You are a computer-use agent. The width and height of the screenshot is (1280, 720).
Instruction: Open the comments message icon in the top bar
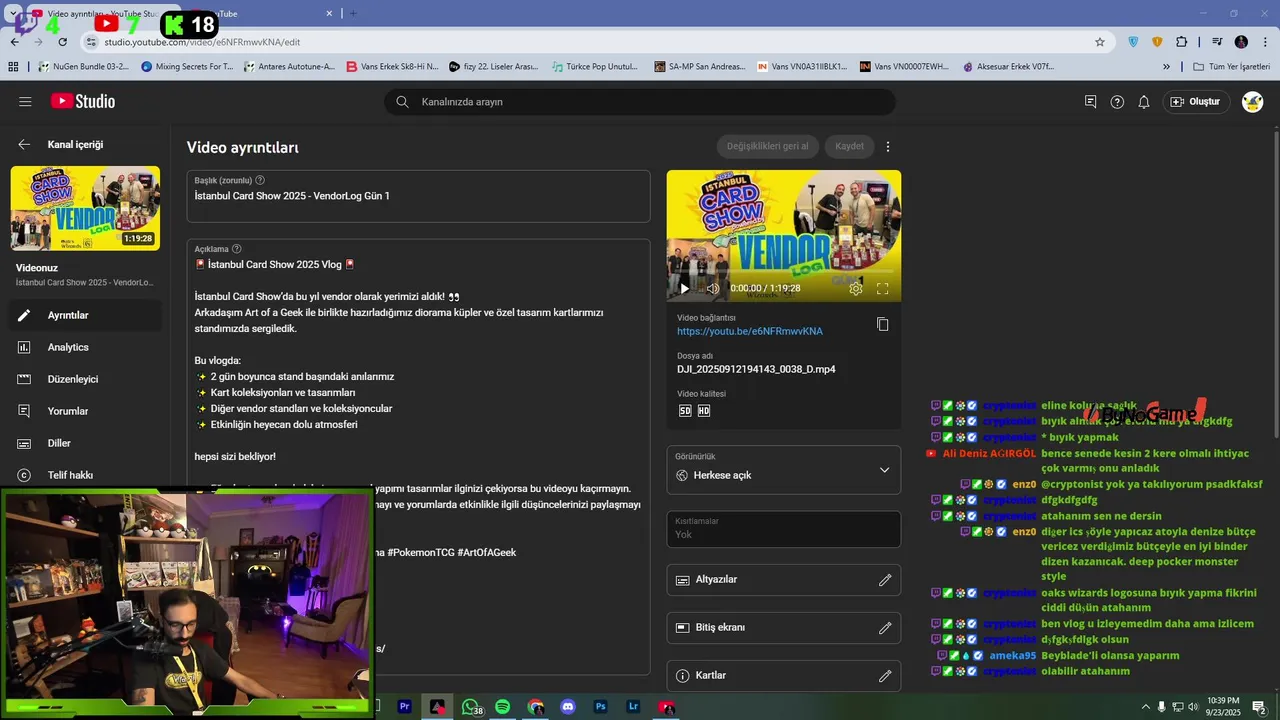click(1091, 102)
